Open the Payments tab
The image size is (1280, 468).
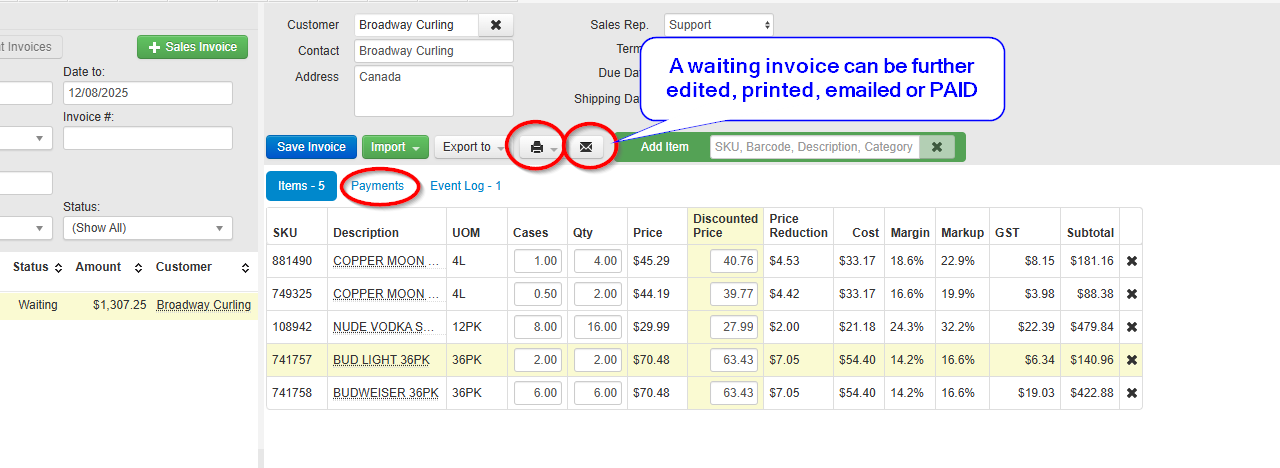[377, 186]
